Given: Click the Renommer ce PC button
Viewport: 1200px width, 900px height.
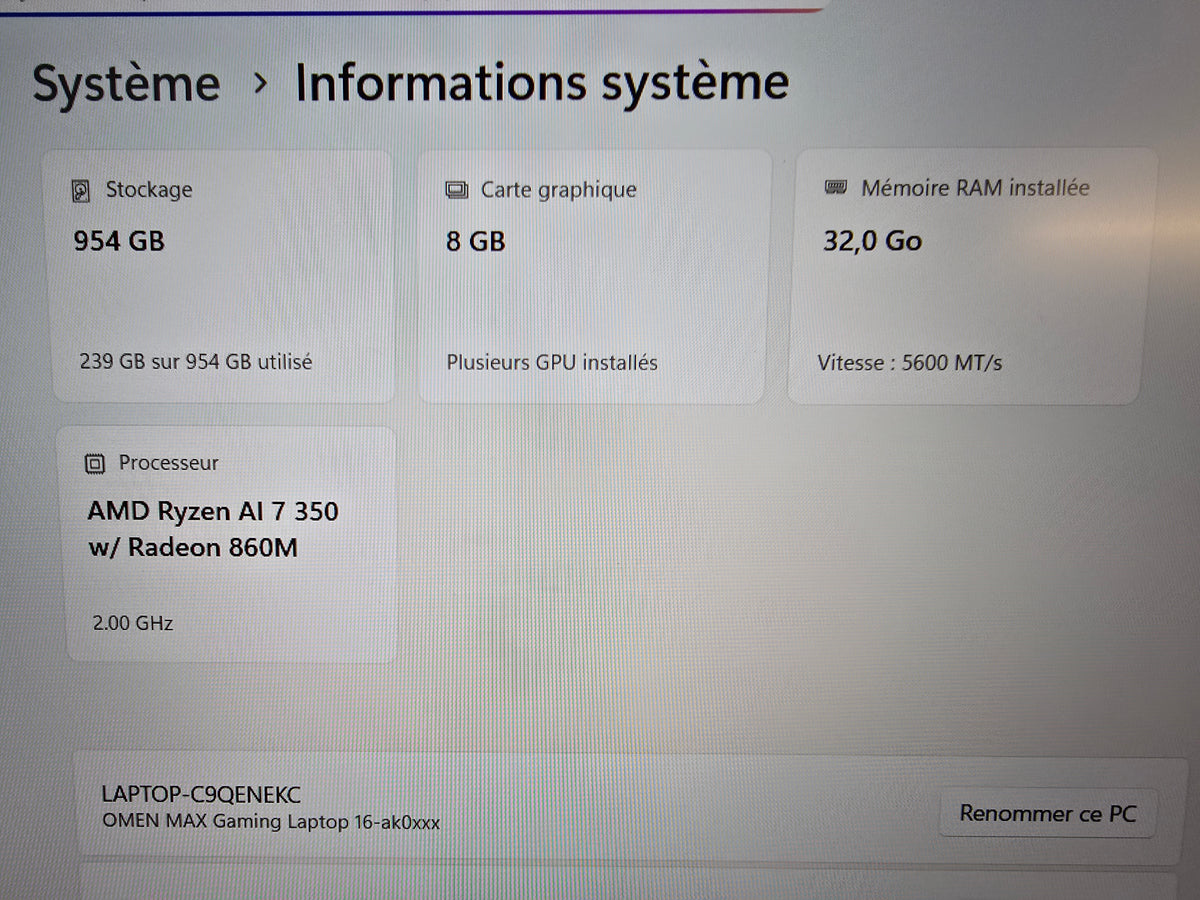Looking at the screenshot, I should [x=1048, y=813].
